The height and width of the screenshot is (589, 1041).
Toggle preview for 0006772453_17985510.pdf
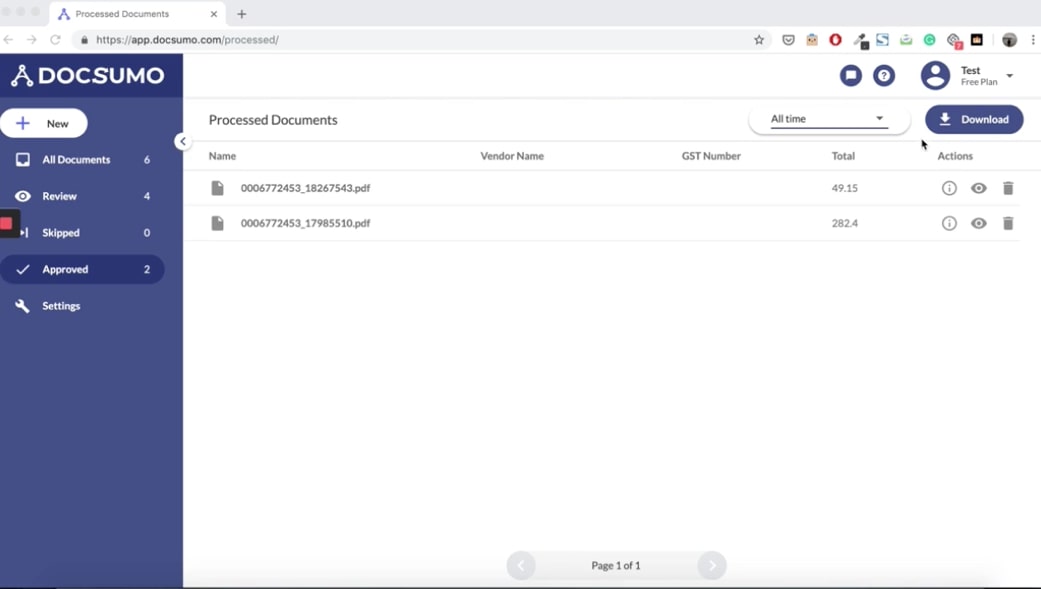[978, 223]
